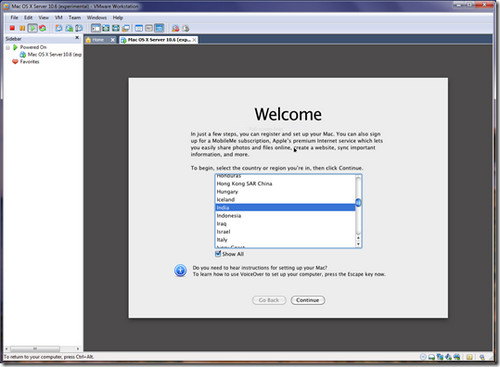Select Hungary in the country list
This screenshot has height=367, width=500.
click(285, 192)
